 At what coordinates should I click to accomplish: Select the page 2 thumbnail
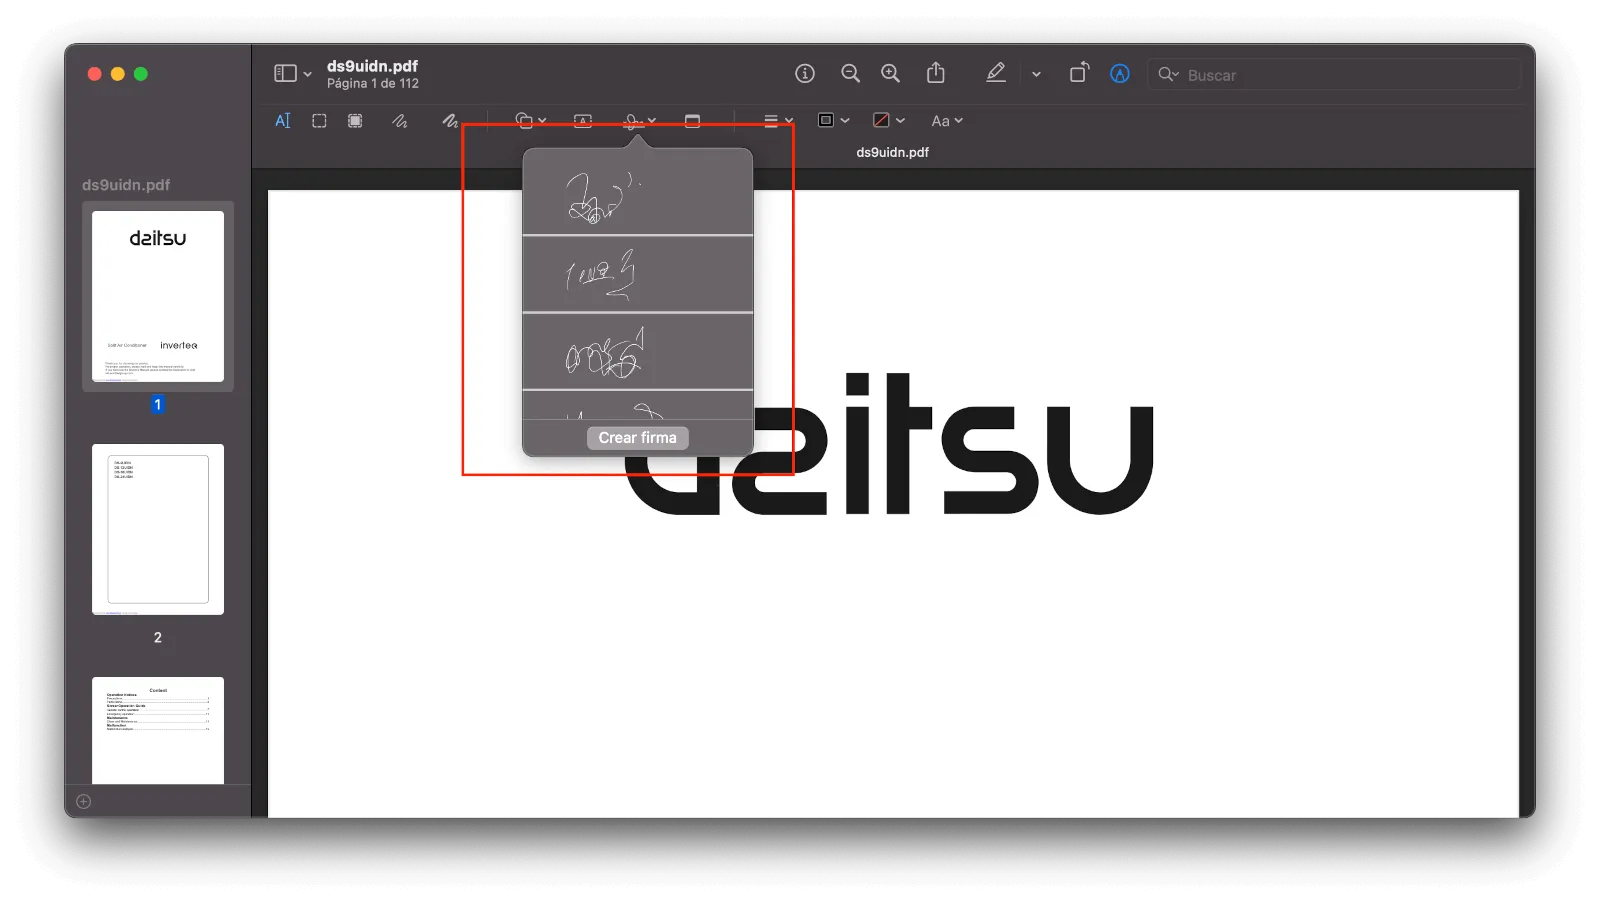point(158,530)
